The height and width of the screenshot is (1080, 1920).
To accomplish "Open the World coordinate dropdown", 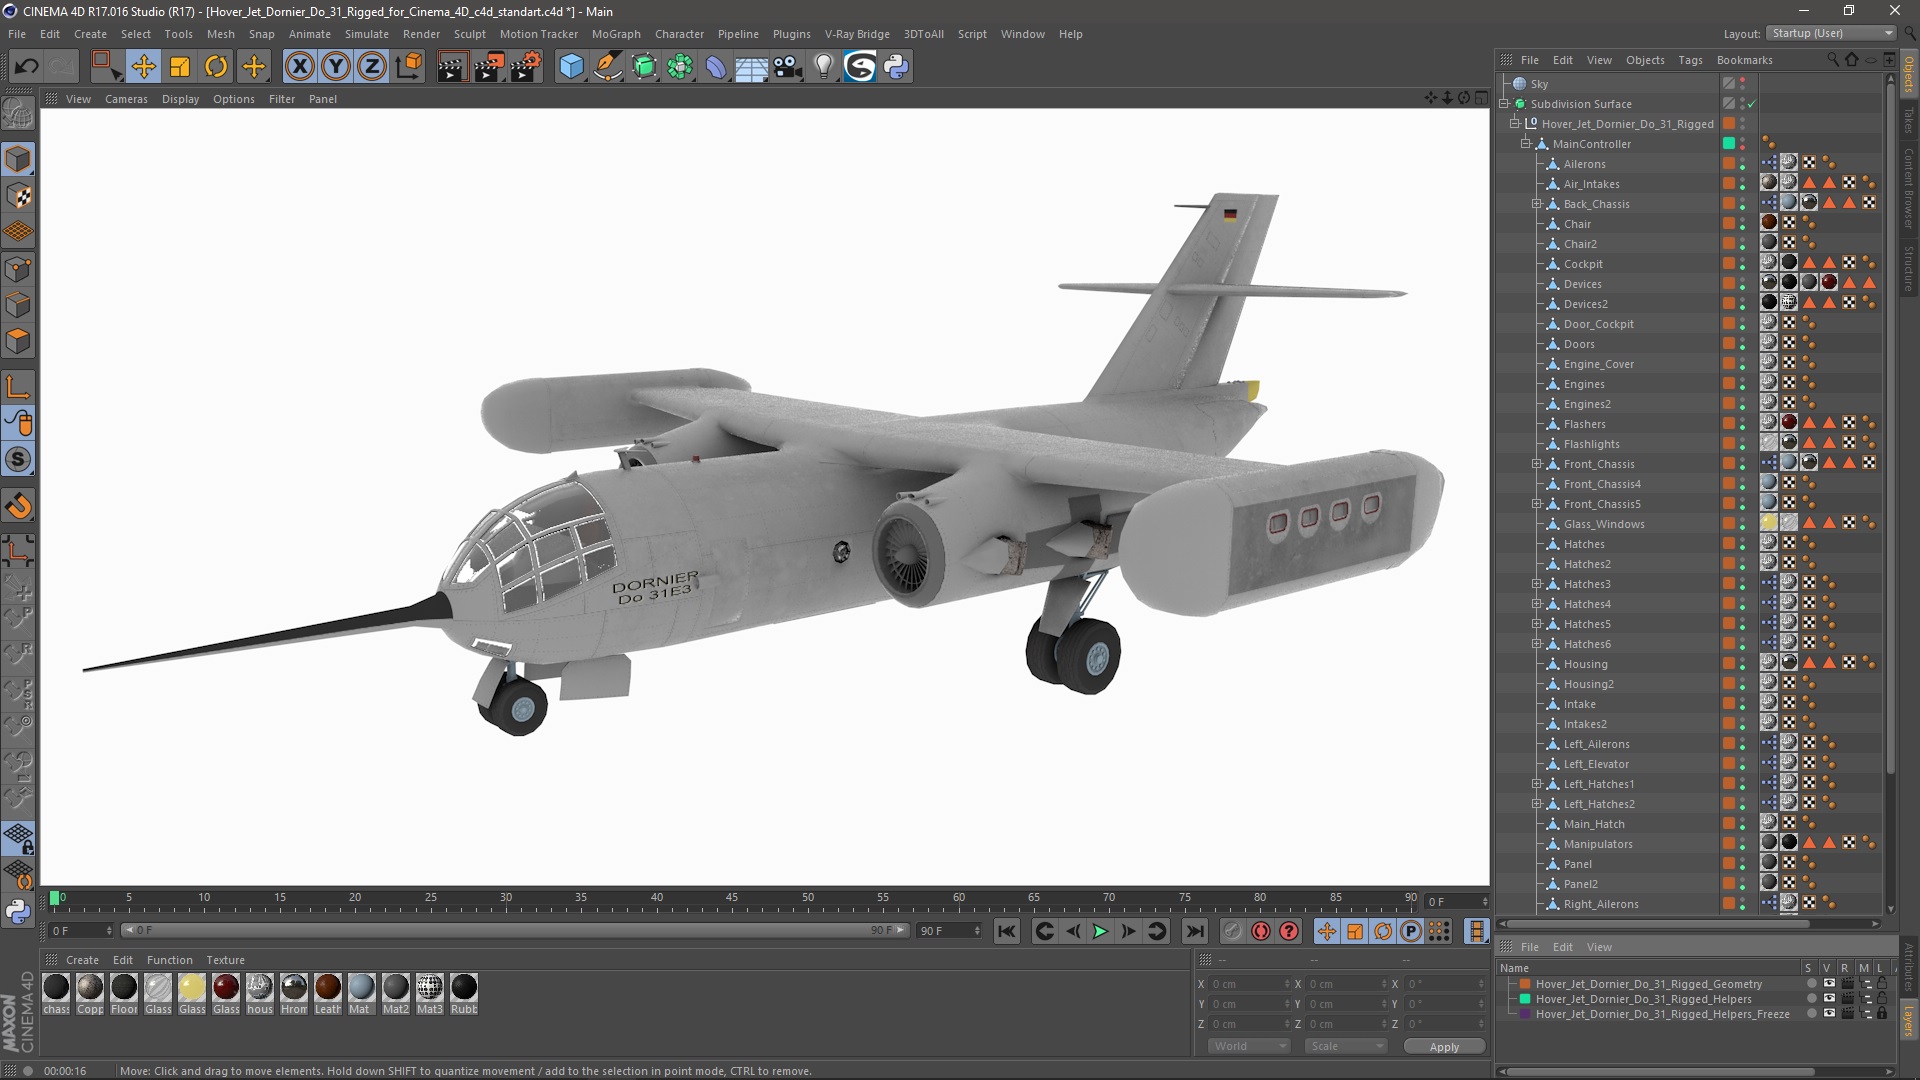I will tap(1249, 1046).
